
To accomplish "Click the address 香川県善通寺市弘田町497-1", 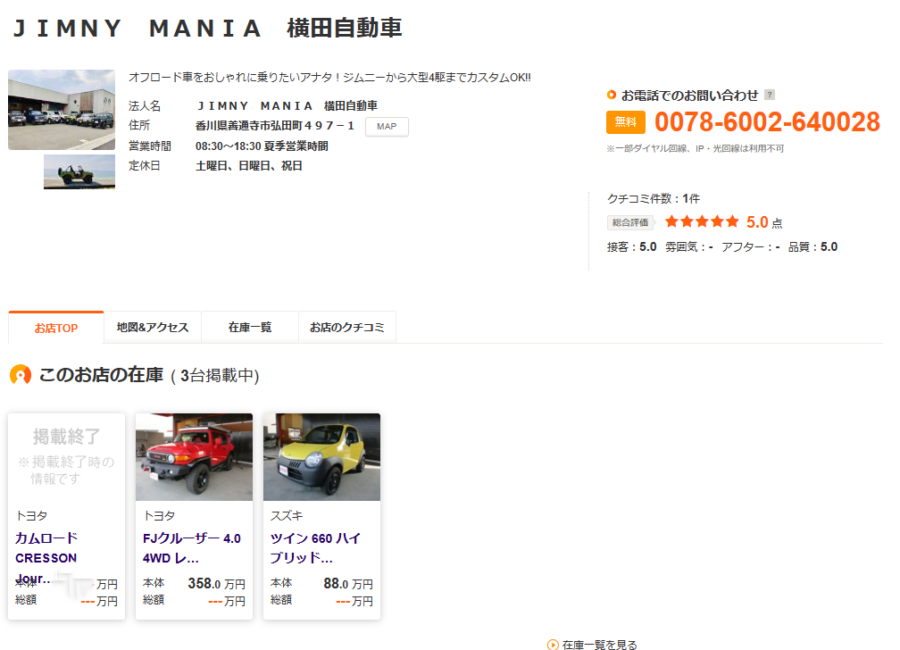I will click(275, 126).
